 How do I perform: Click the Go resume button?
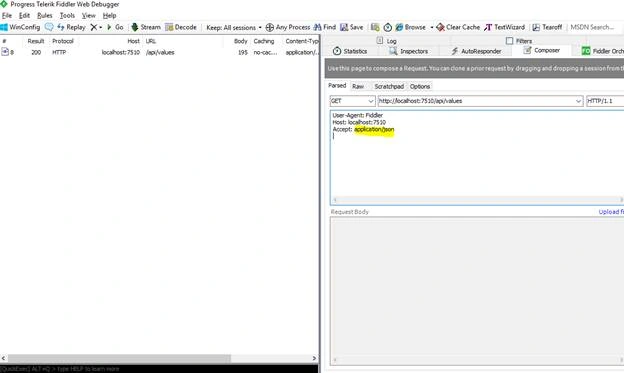pyautogui.click(x=115, y=27)
